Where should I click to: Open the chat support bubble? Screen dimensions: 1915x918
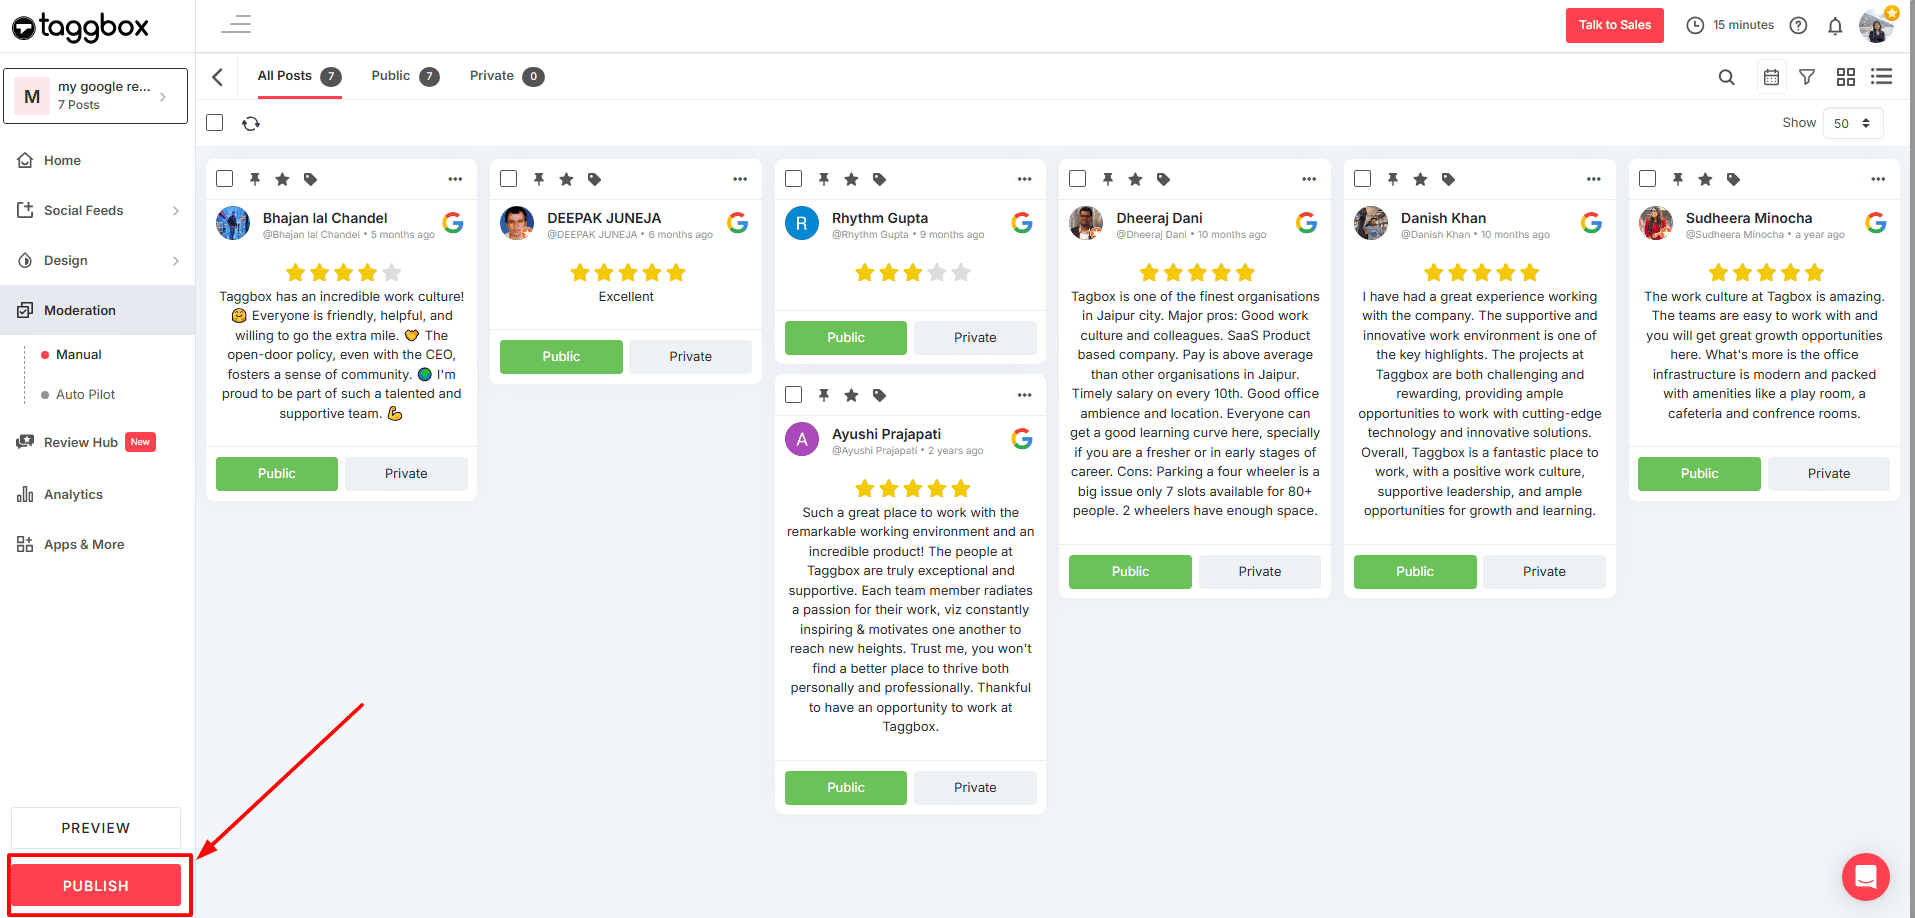[1865, 877]
